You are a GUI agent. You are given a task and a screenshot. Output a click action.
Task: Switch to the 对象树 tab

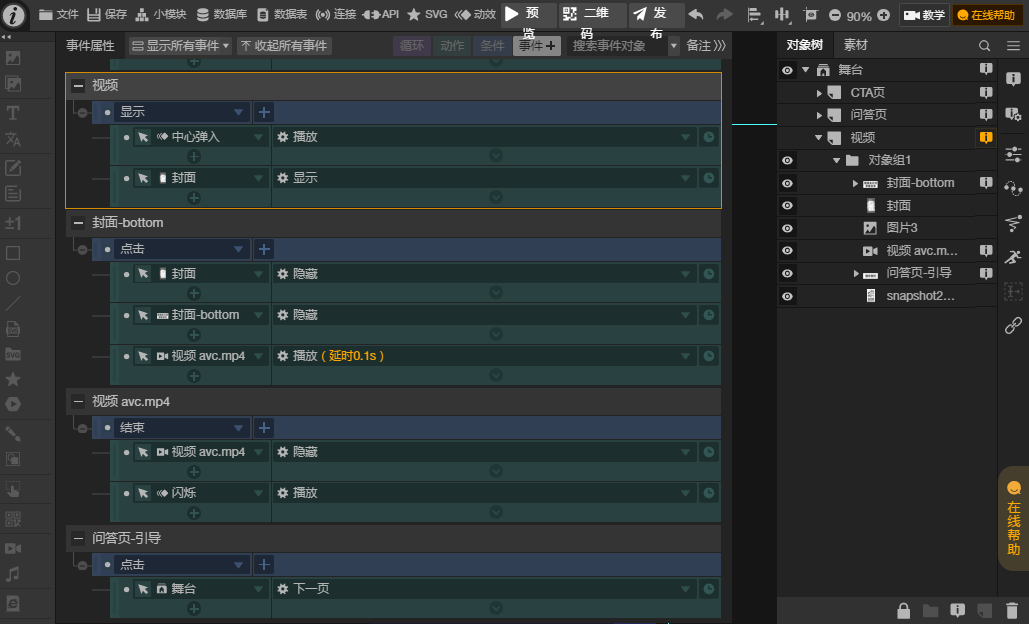pos(805,45)
